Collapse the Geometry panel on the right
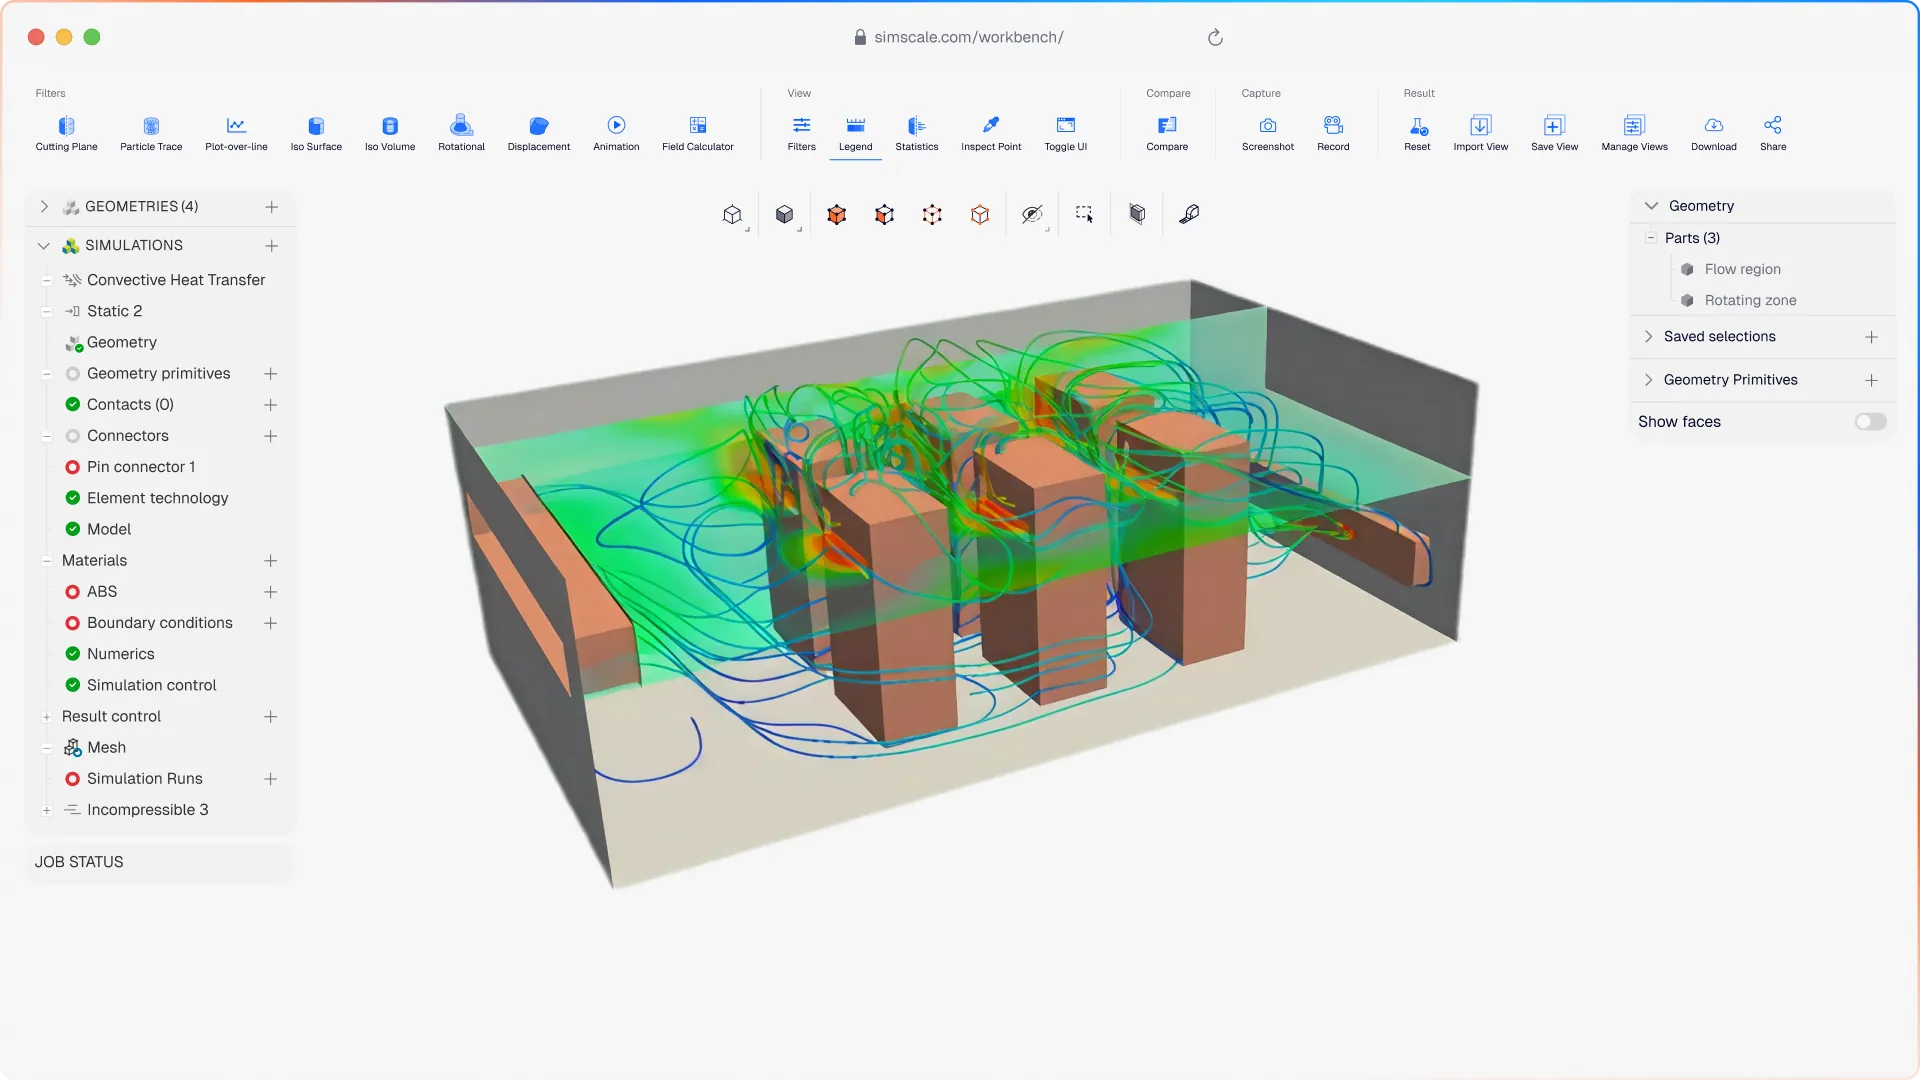This screenshot has width=1920, height=1080. (1651, 206)
